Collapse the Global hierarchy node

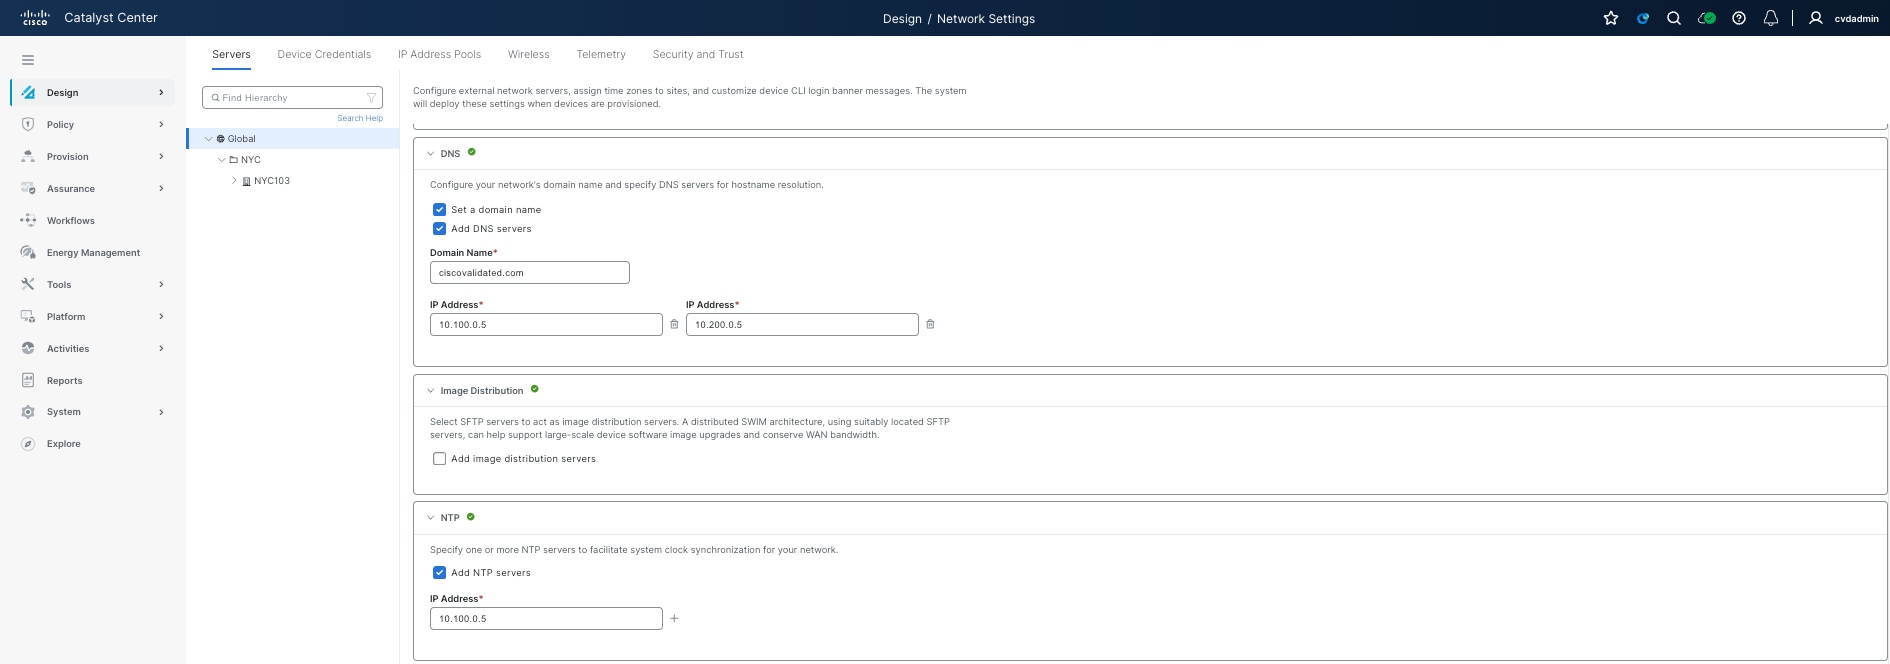208,139
